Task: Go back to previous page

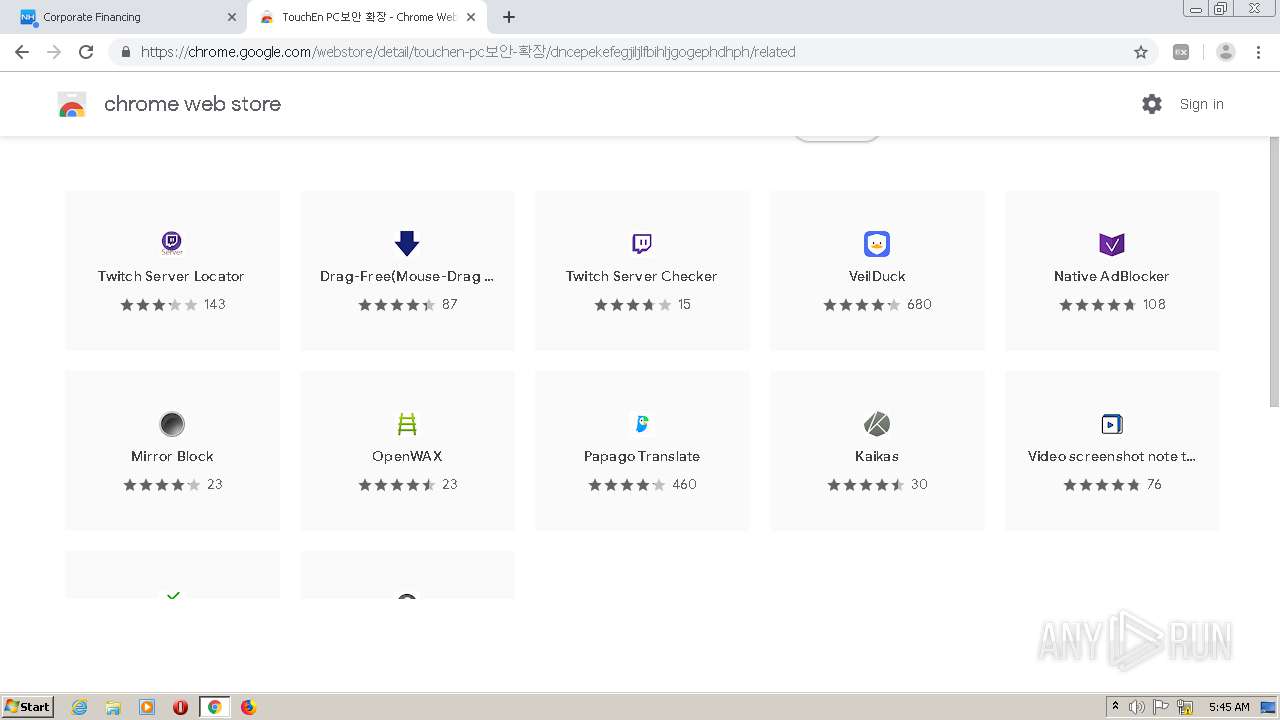Action: 22,52
